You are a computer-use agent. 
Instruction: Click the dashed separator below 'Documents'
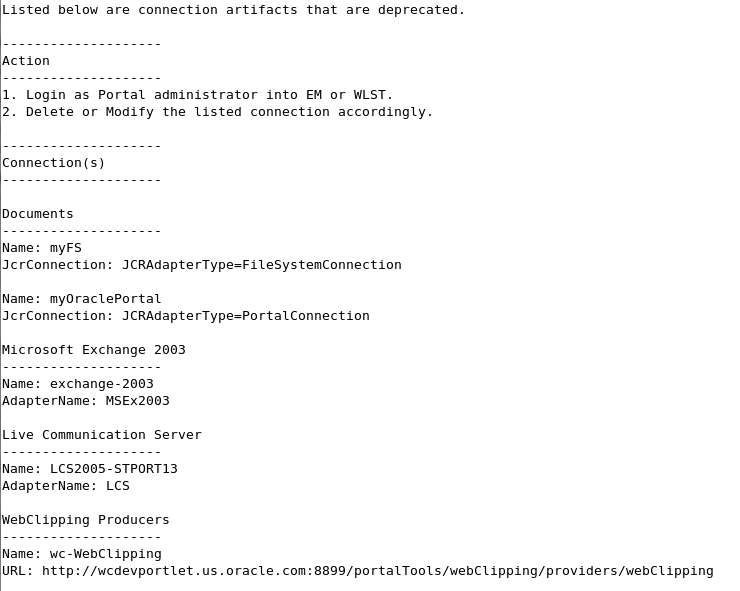pyautogui.click(x=81, y=231)
